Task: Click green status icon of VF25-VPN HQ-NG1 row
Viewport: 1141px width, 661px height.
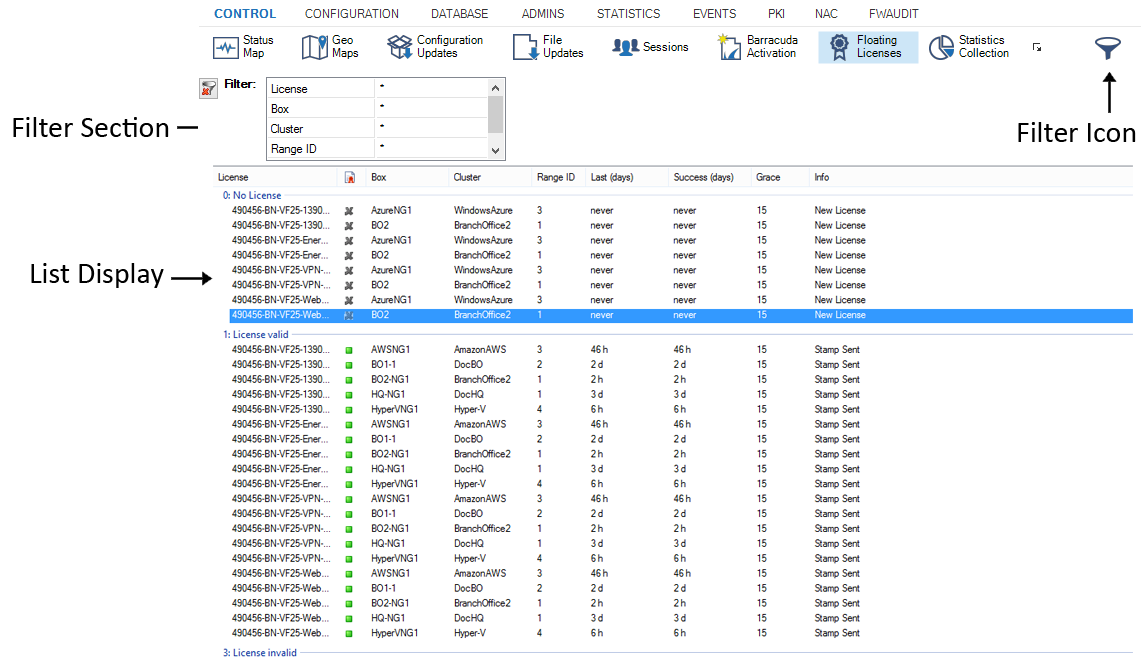Action: click(349, 545)
